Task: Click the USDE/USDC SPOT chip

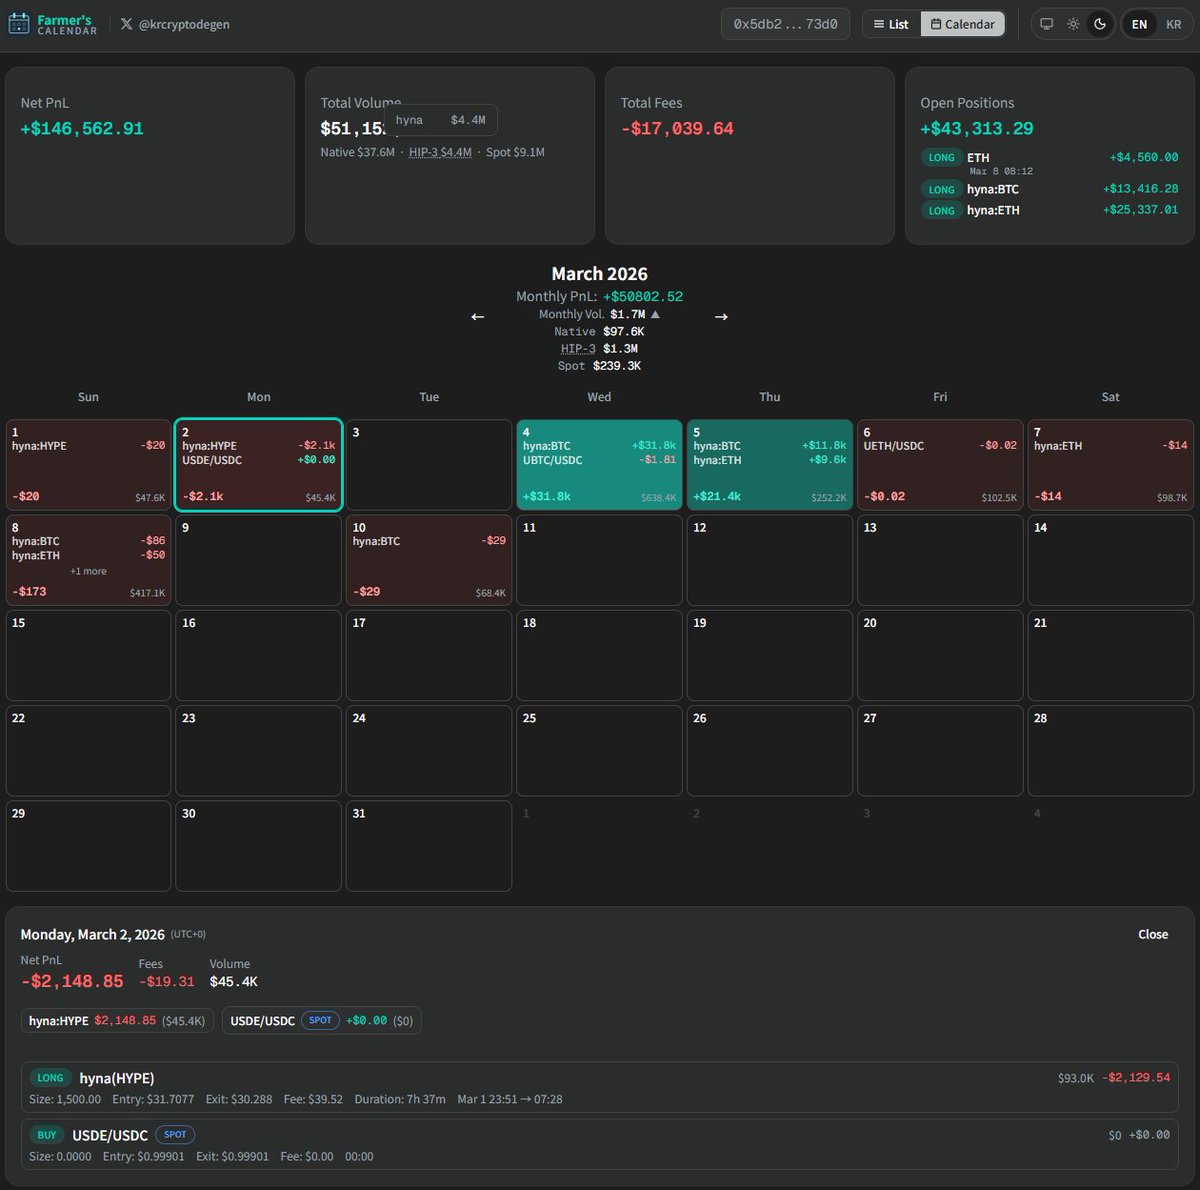Action: [322, 1020]
